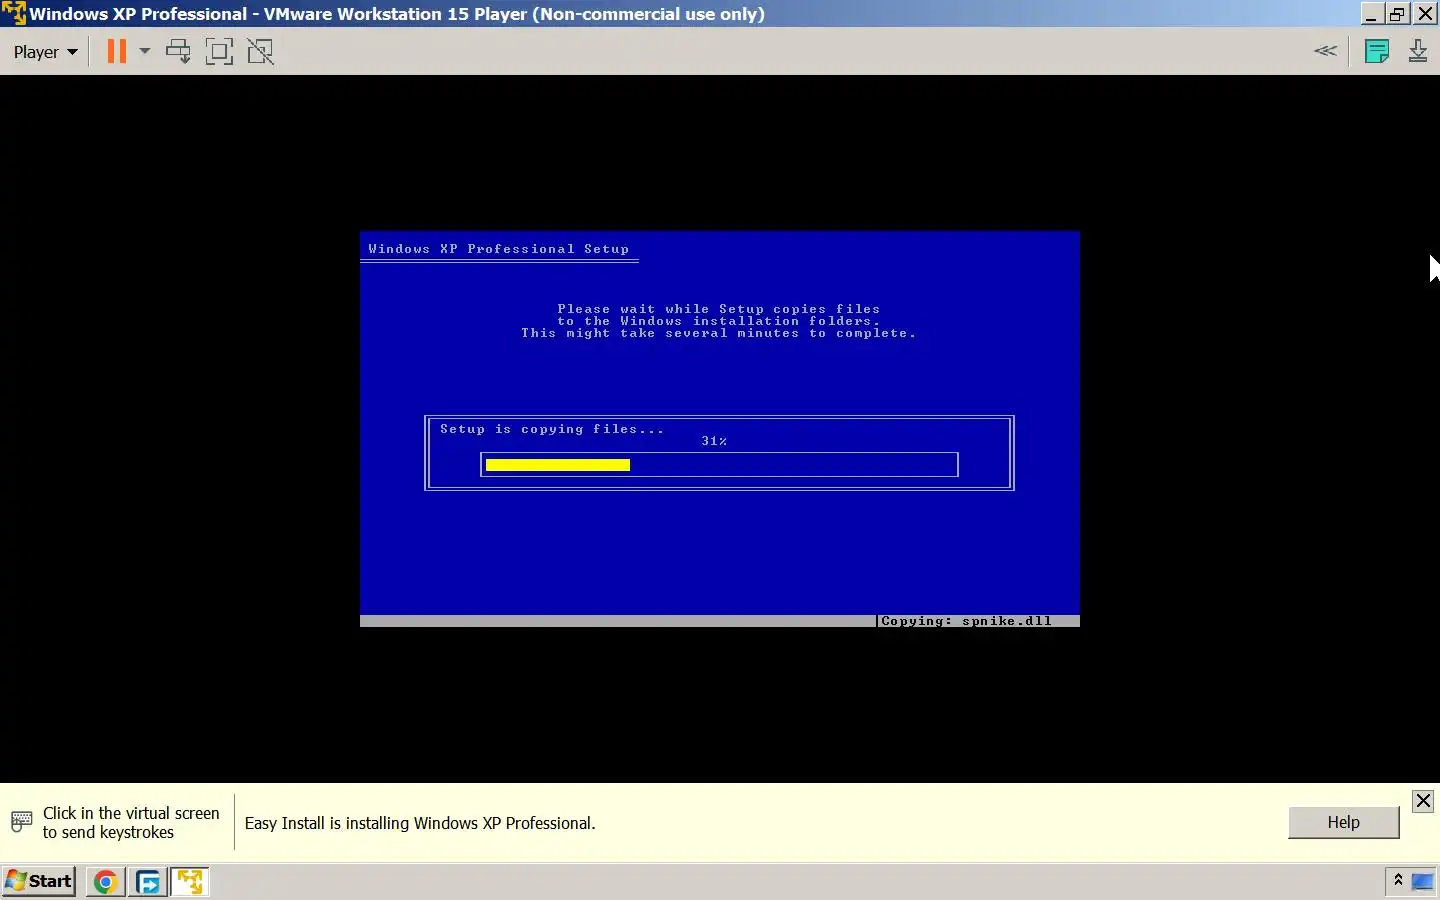Select VMware Player taskbar button
The height and width of the screenshot is (900, 1440).
[x=190, y=882]
